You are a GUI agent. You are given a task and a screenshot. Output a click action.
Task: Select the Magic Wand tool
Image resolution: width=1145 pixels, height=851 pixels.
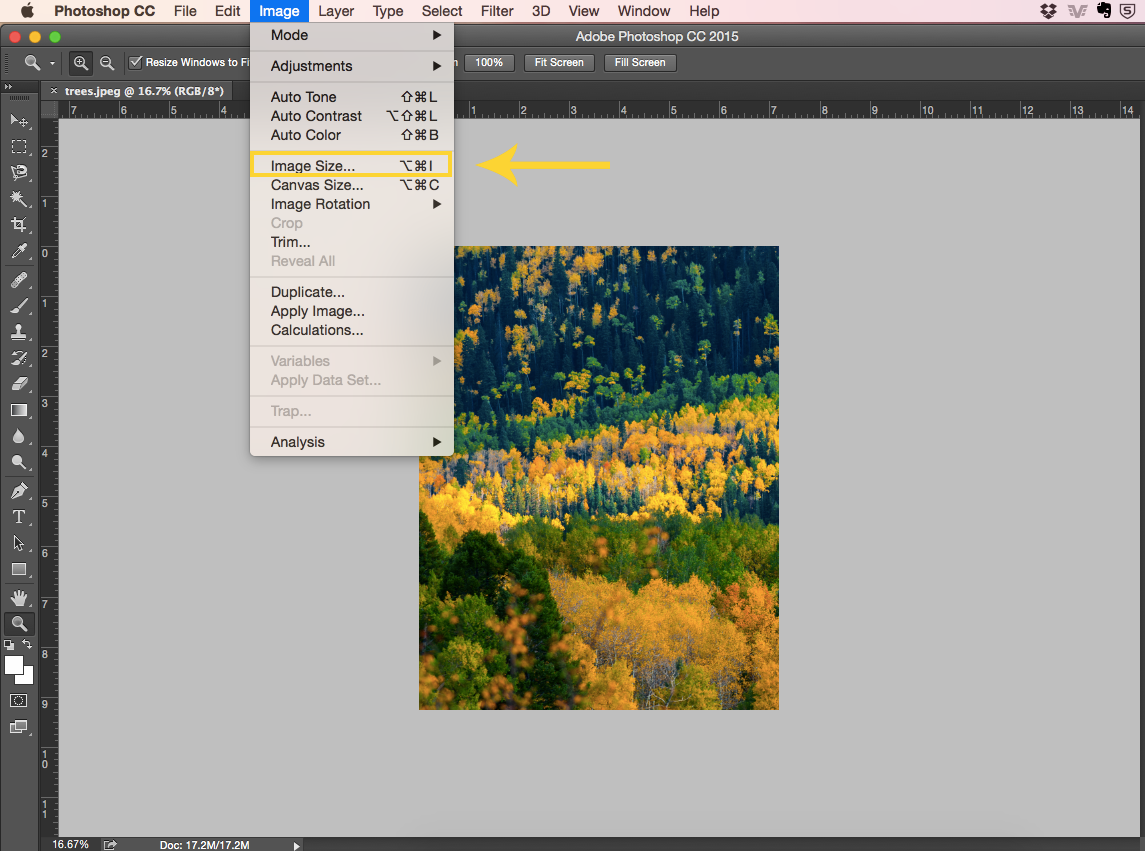coord(19,199)
